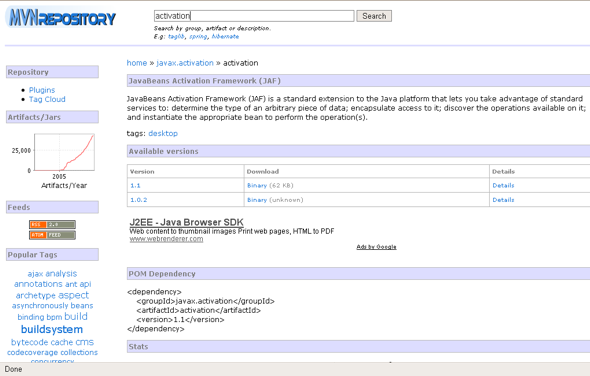
Task: Select the bytecode popular tag
Action: [29, 342]
